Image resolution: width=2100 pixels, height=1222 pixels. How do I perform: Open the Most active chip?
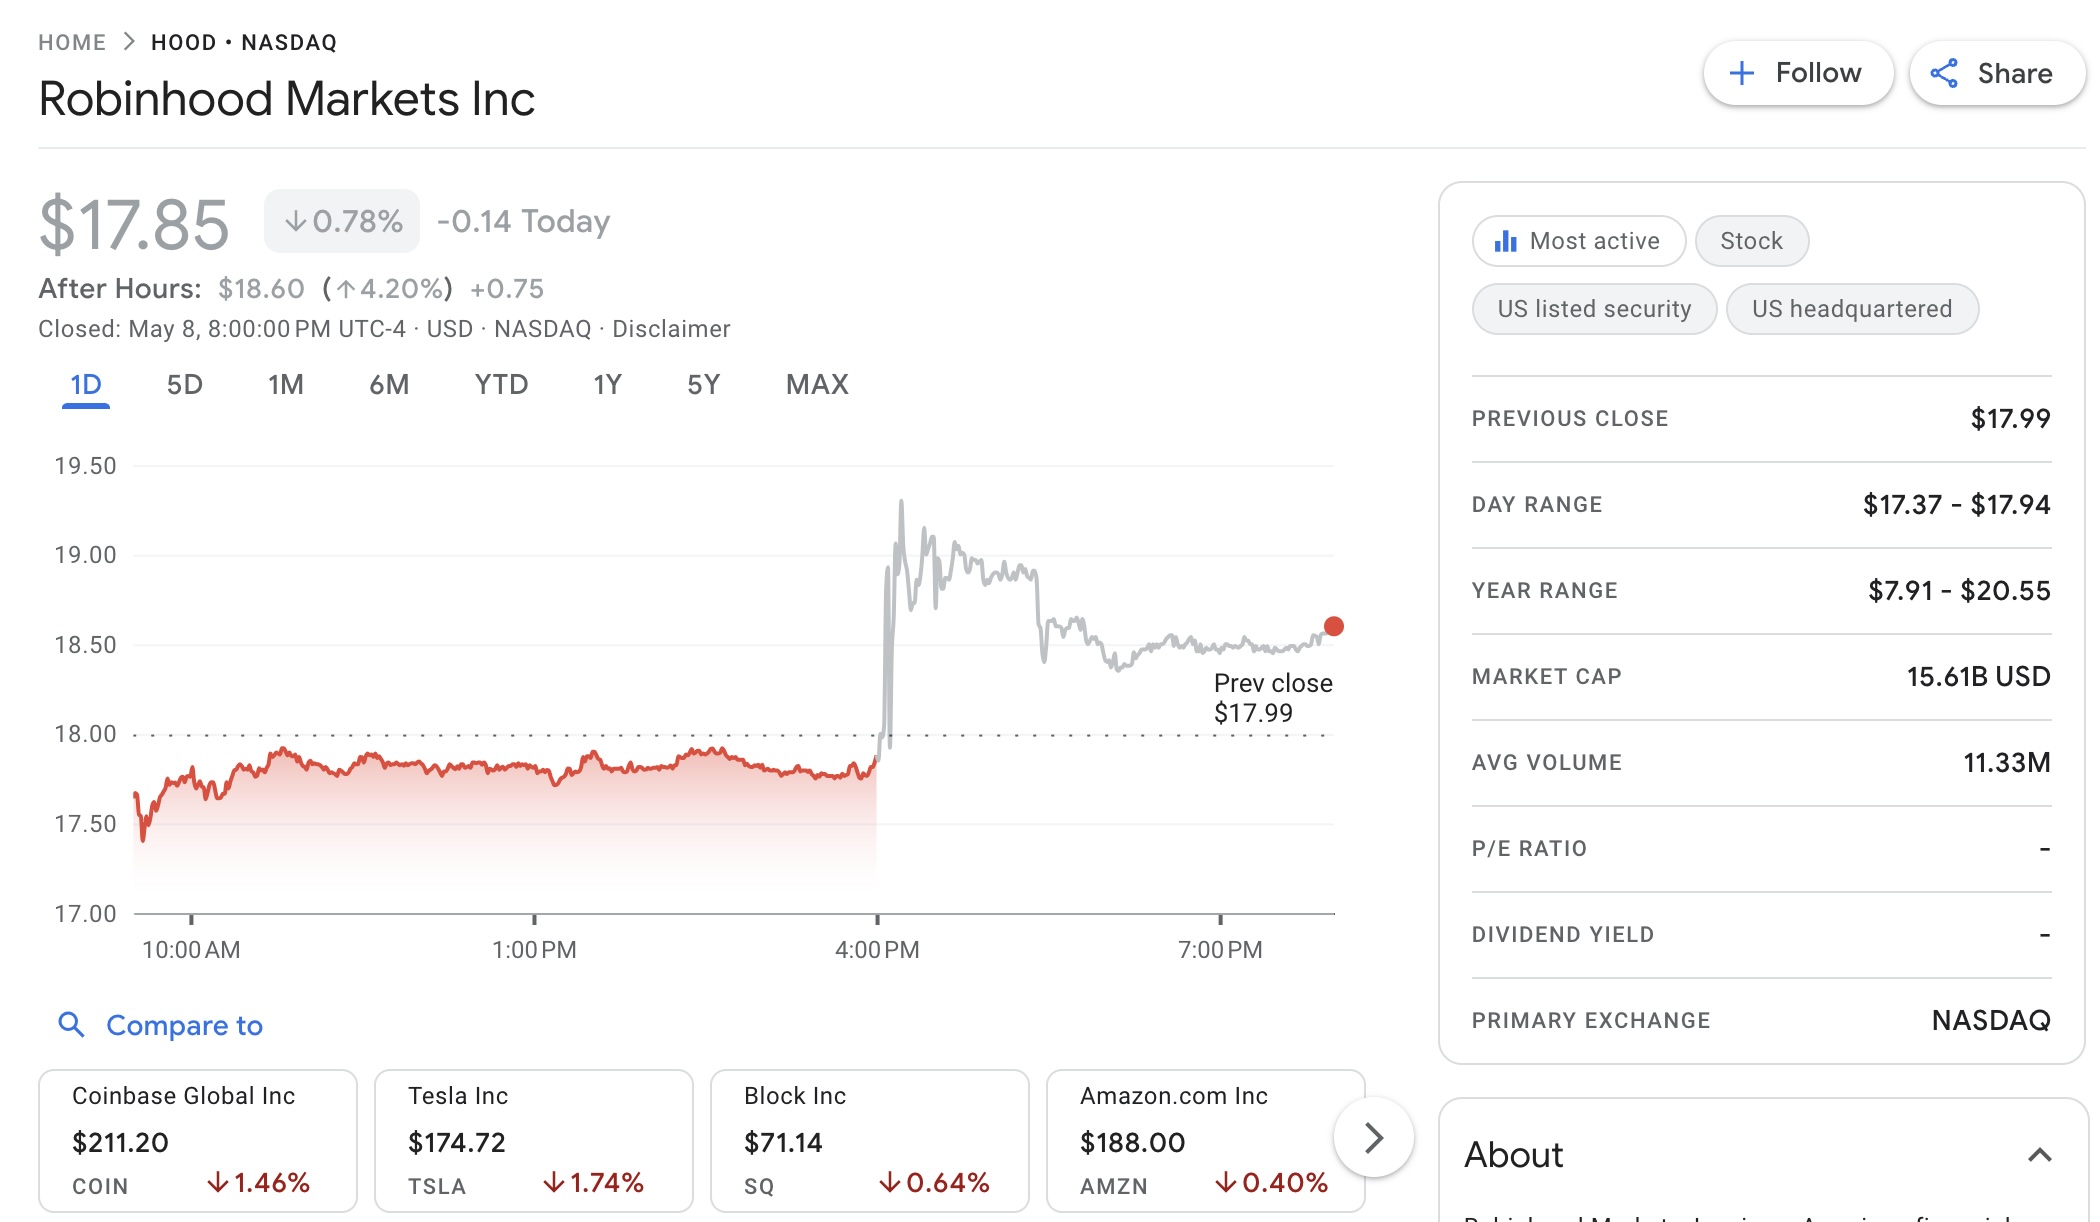1579,241
